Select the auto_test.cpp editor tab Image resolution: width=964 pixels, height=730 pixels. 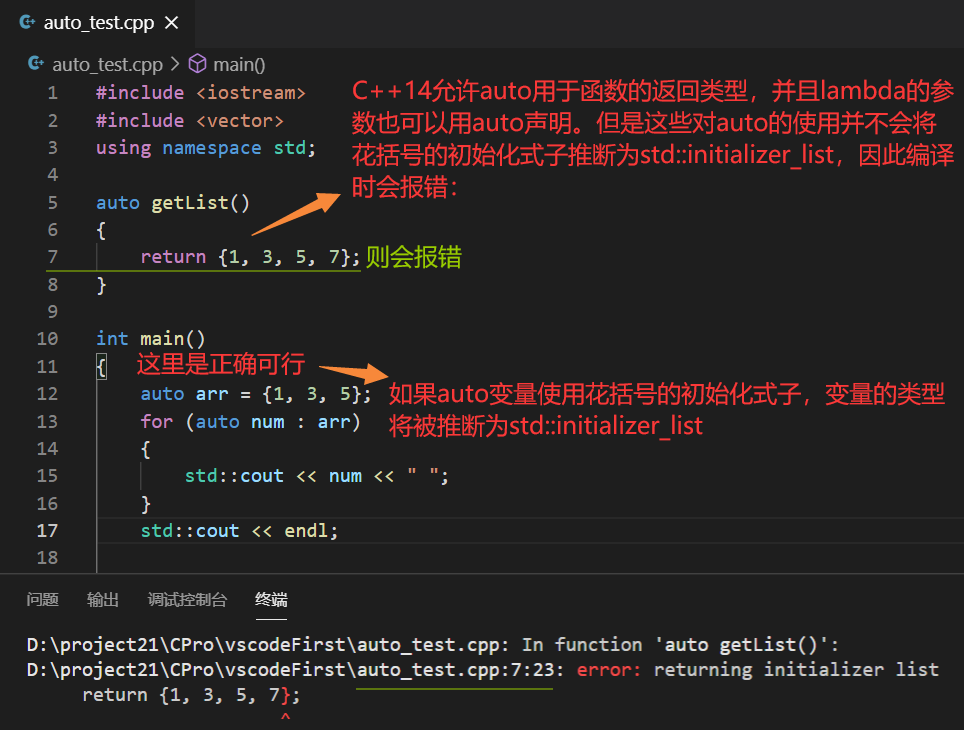click(x=98, y=23)
